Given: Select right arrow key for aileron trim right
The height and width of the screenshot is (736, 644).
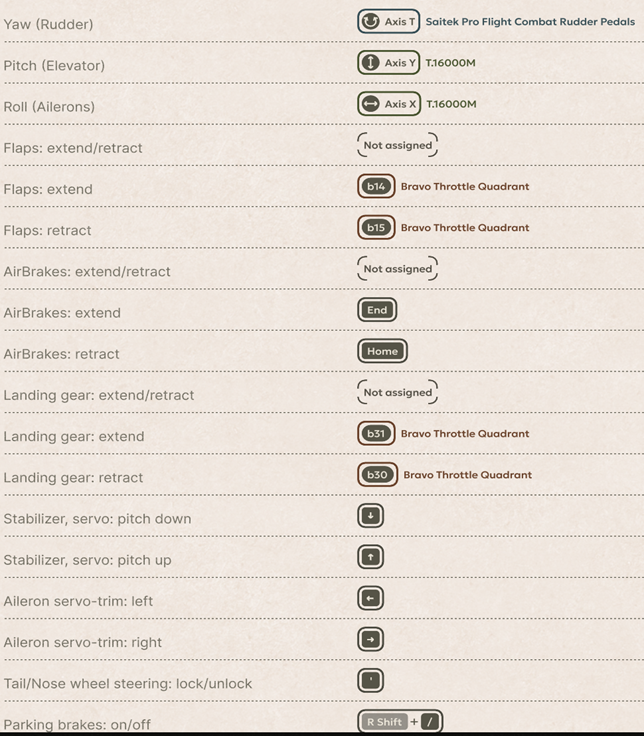Looking at the screenshot, I should coord(370,639).
